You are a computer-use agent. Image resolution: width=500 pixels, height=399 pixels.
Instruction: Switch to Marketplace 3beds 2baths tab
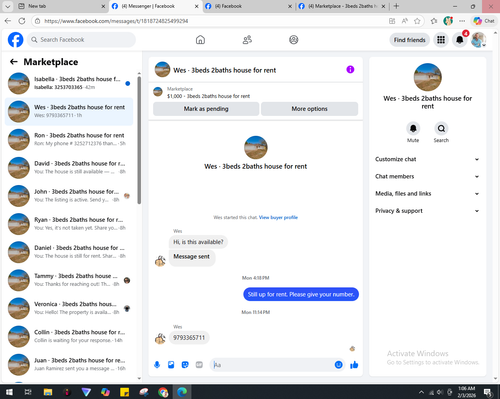(342, 6)
